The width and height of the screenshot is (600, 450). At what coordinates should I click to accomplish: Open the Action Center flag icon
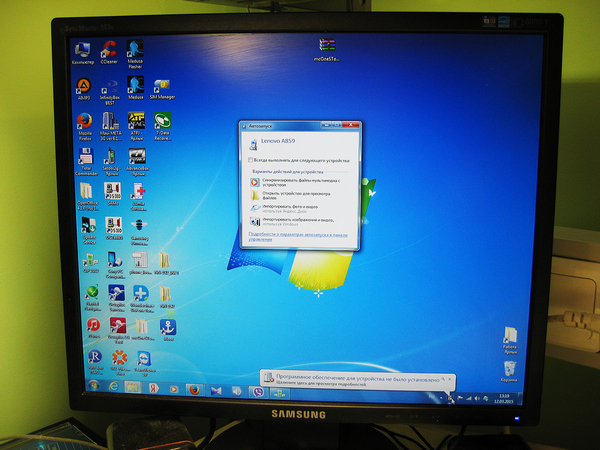pyautogui.click(x=460, y=398)
